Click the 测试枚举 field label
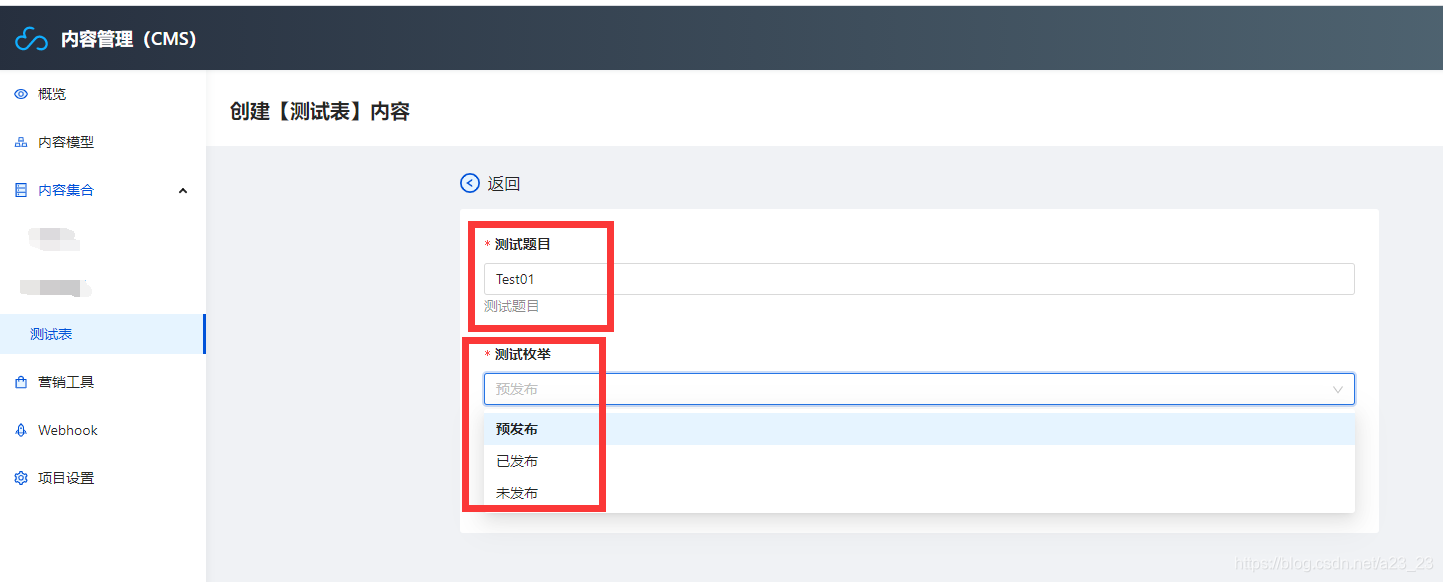Screen dimensions: 1443x582 (522, 354)
